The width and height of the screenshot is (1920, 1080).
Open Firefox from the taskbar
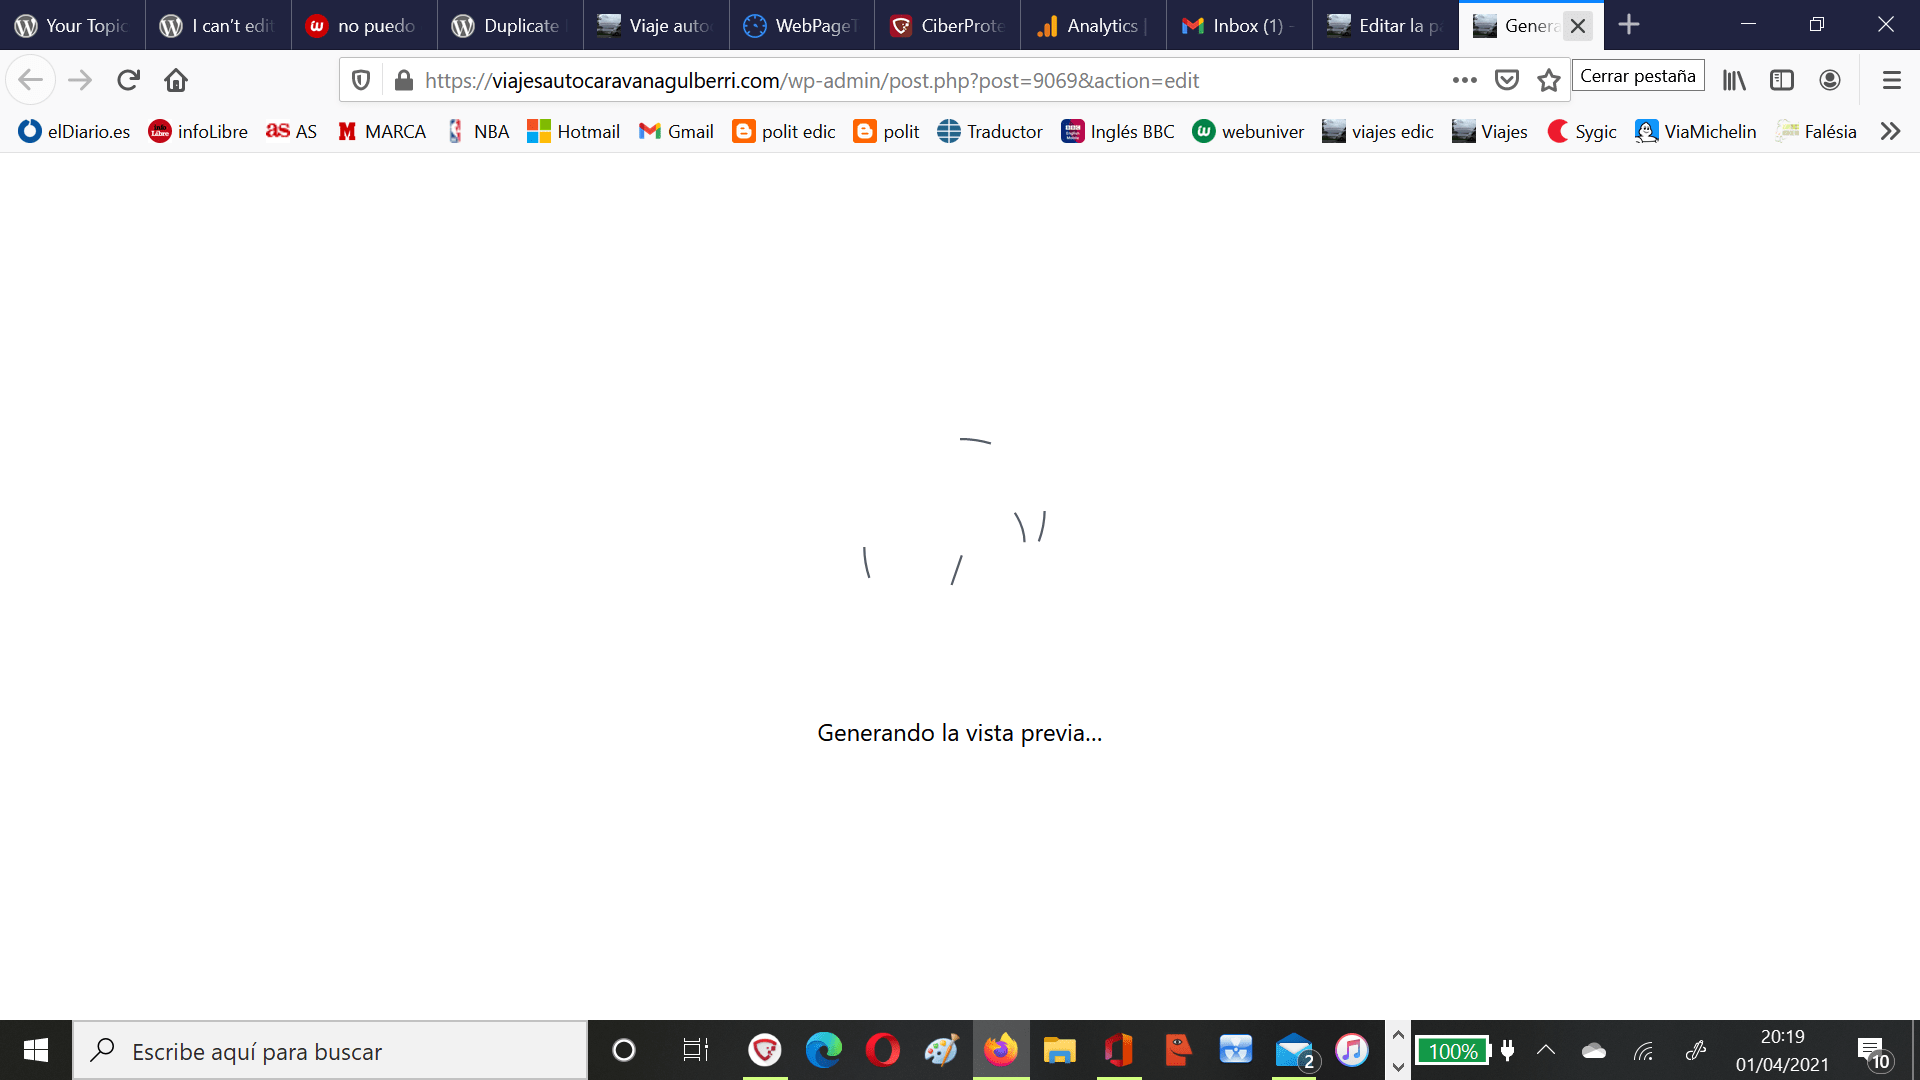[x=1000, y=1050]
